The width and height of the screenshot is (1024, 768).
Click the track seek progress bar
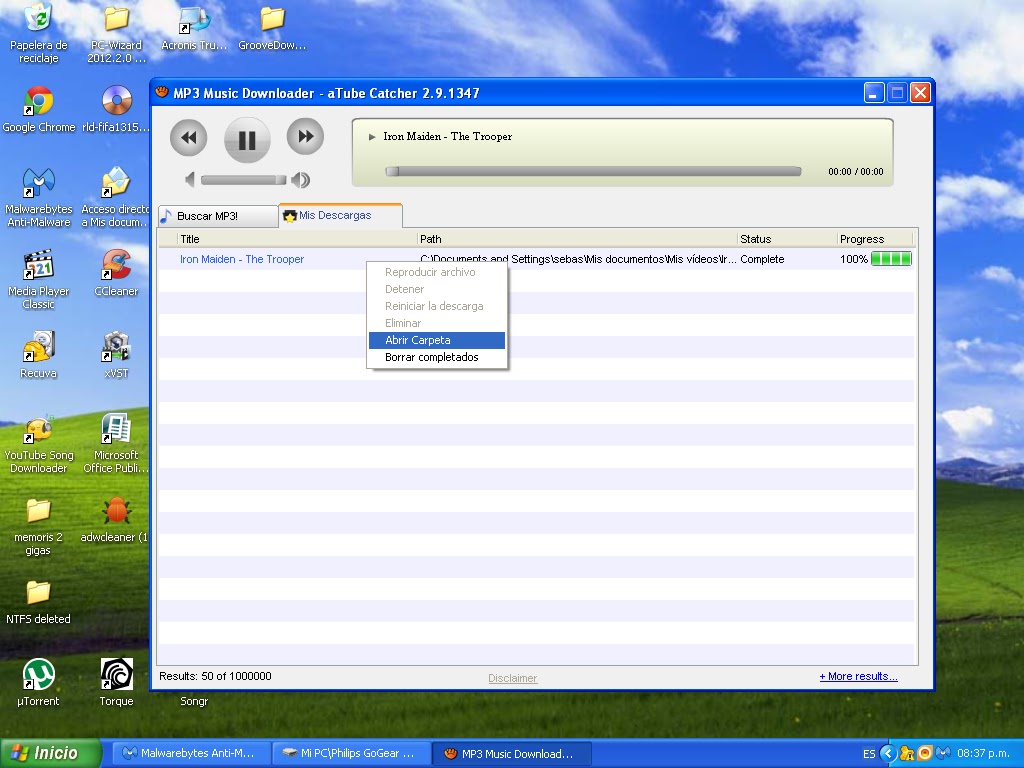pyautogui.click(x=593, y=171)
